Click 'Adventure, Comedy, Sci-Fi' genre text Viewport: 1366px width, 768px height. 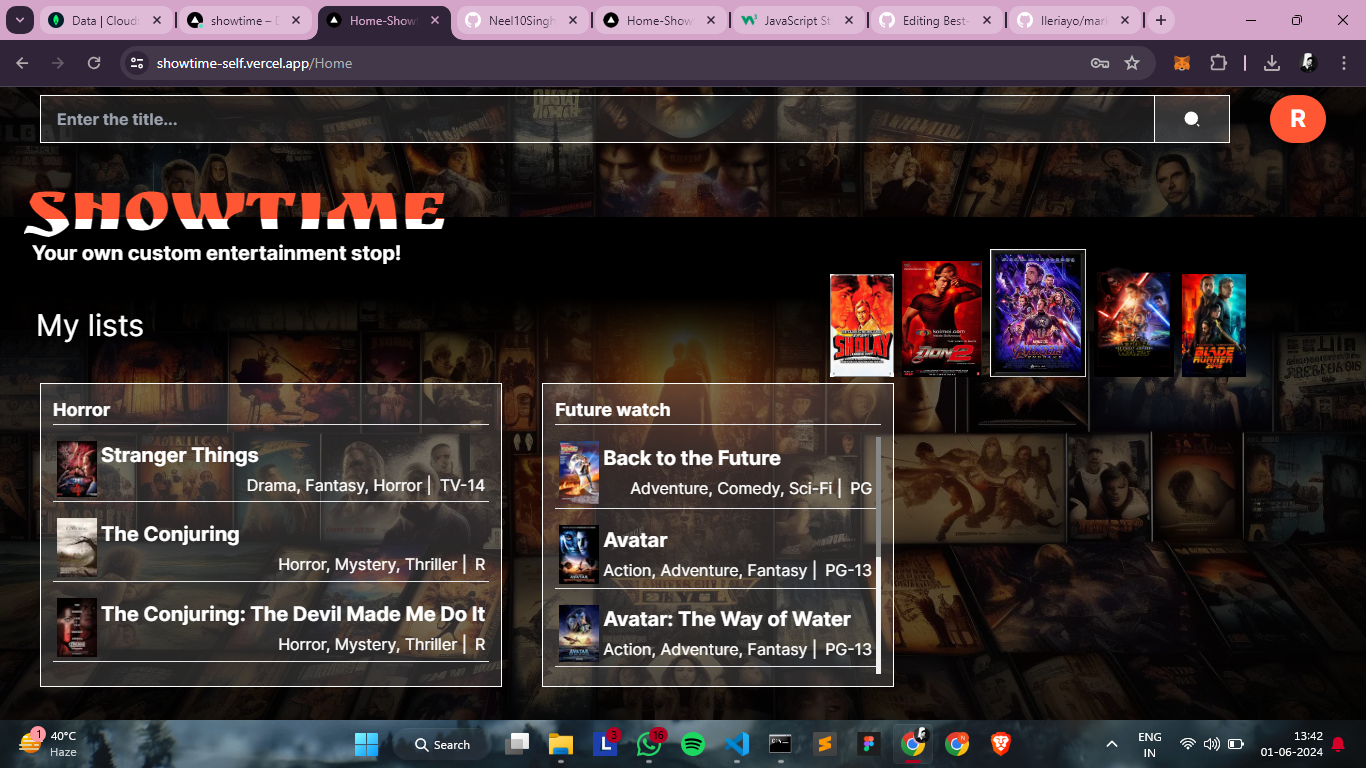click(x=731, y=488)
